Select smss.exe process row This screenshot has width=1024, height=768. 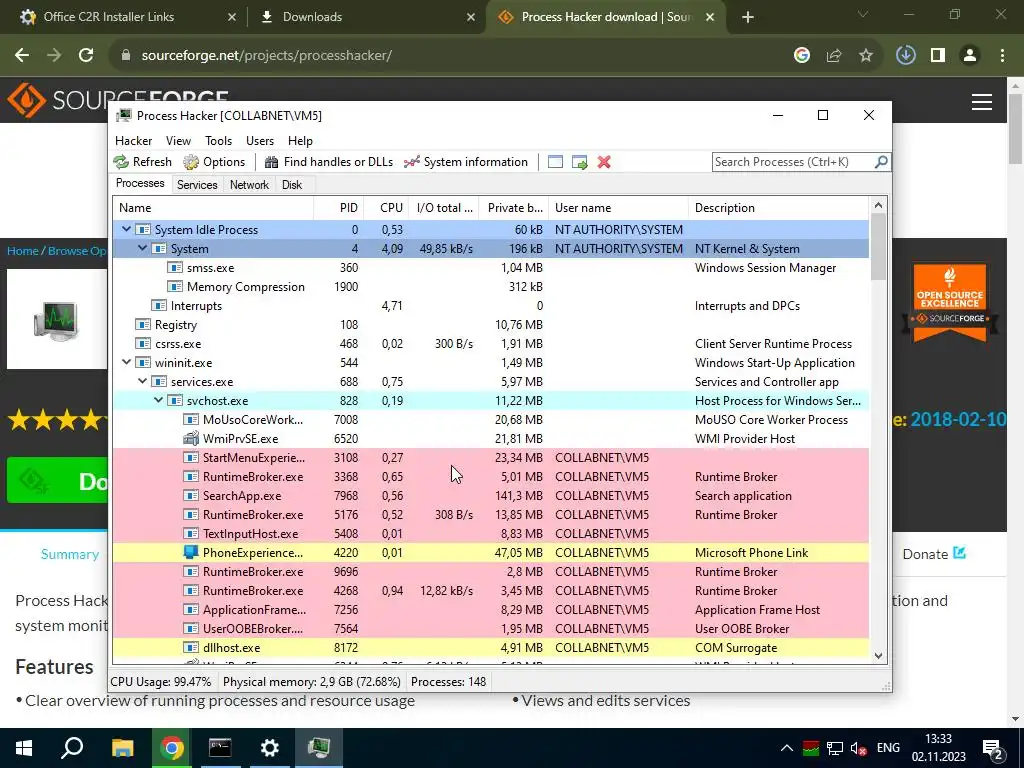point(491,268)
